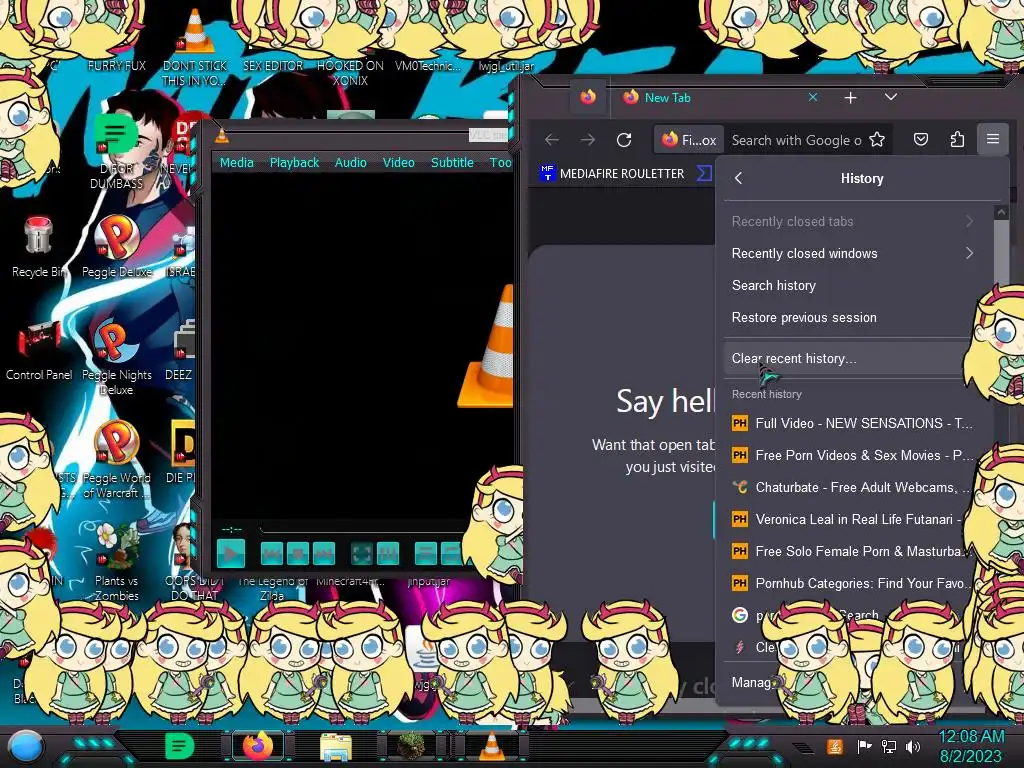This screenshot has width=1024, height=768.
Task: Open a new tab with the plus icon
Action: [x=850, y=98]
